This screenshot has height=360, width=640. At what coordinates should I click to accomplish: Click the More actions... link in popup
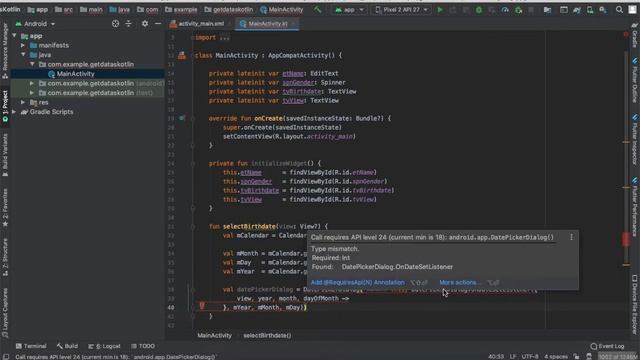click(460, 282)
